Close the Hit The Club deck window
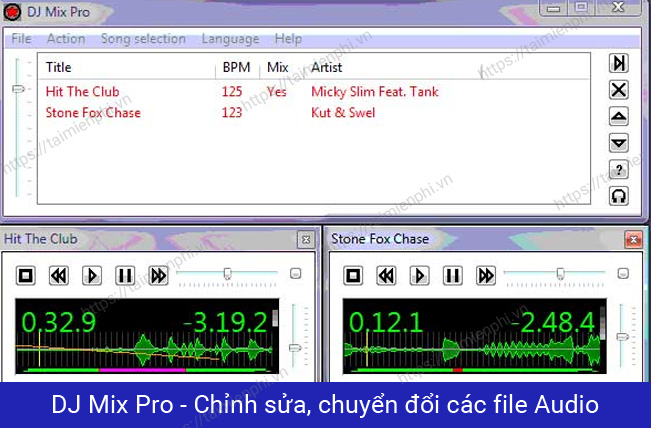Screen dimensions: 651x428 (306, 240)
